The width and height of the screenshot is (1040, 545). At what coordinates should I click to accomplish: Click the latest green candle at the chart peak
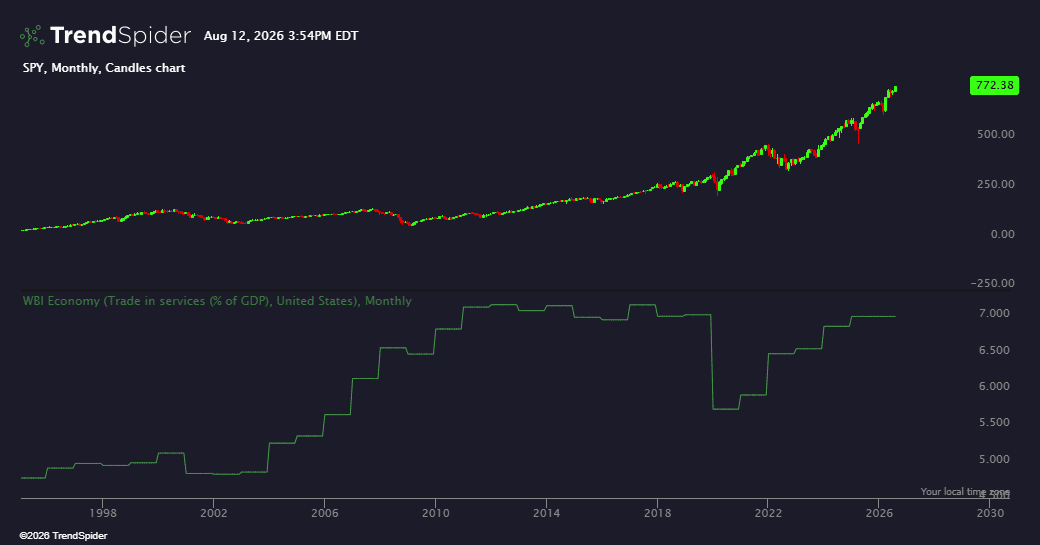pyautogui.click(x=895, y=88)
